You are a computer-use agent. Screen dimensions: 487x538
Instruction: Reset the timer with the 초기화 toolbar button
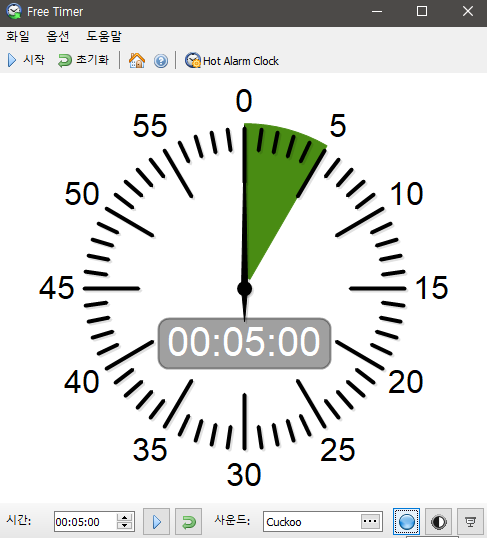coord(83,60)
